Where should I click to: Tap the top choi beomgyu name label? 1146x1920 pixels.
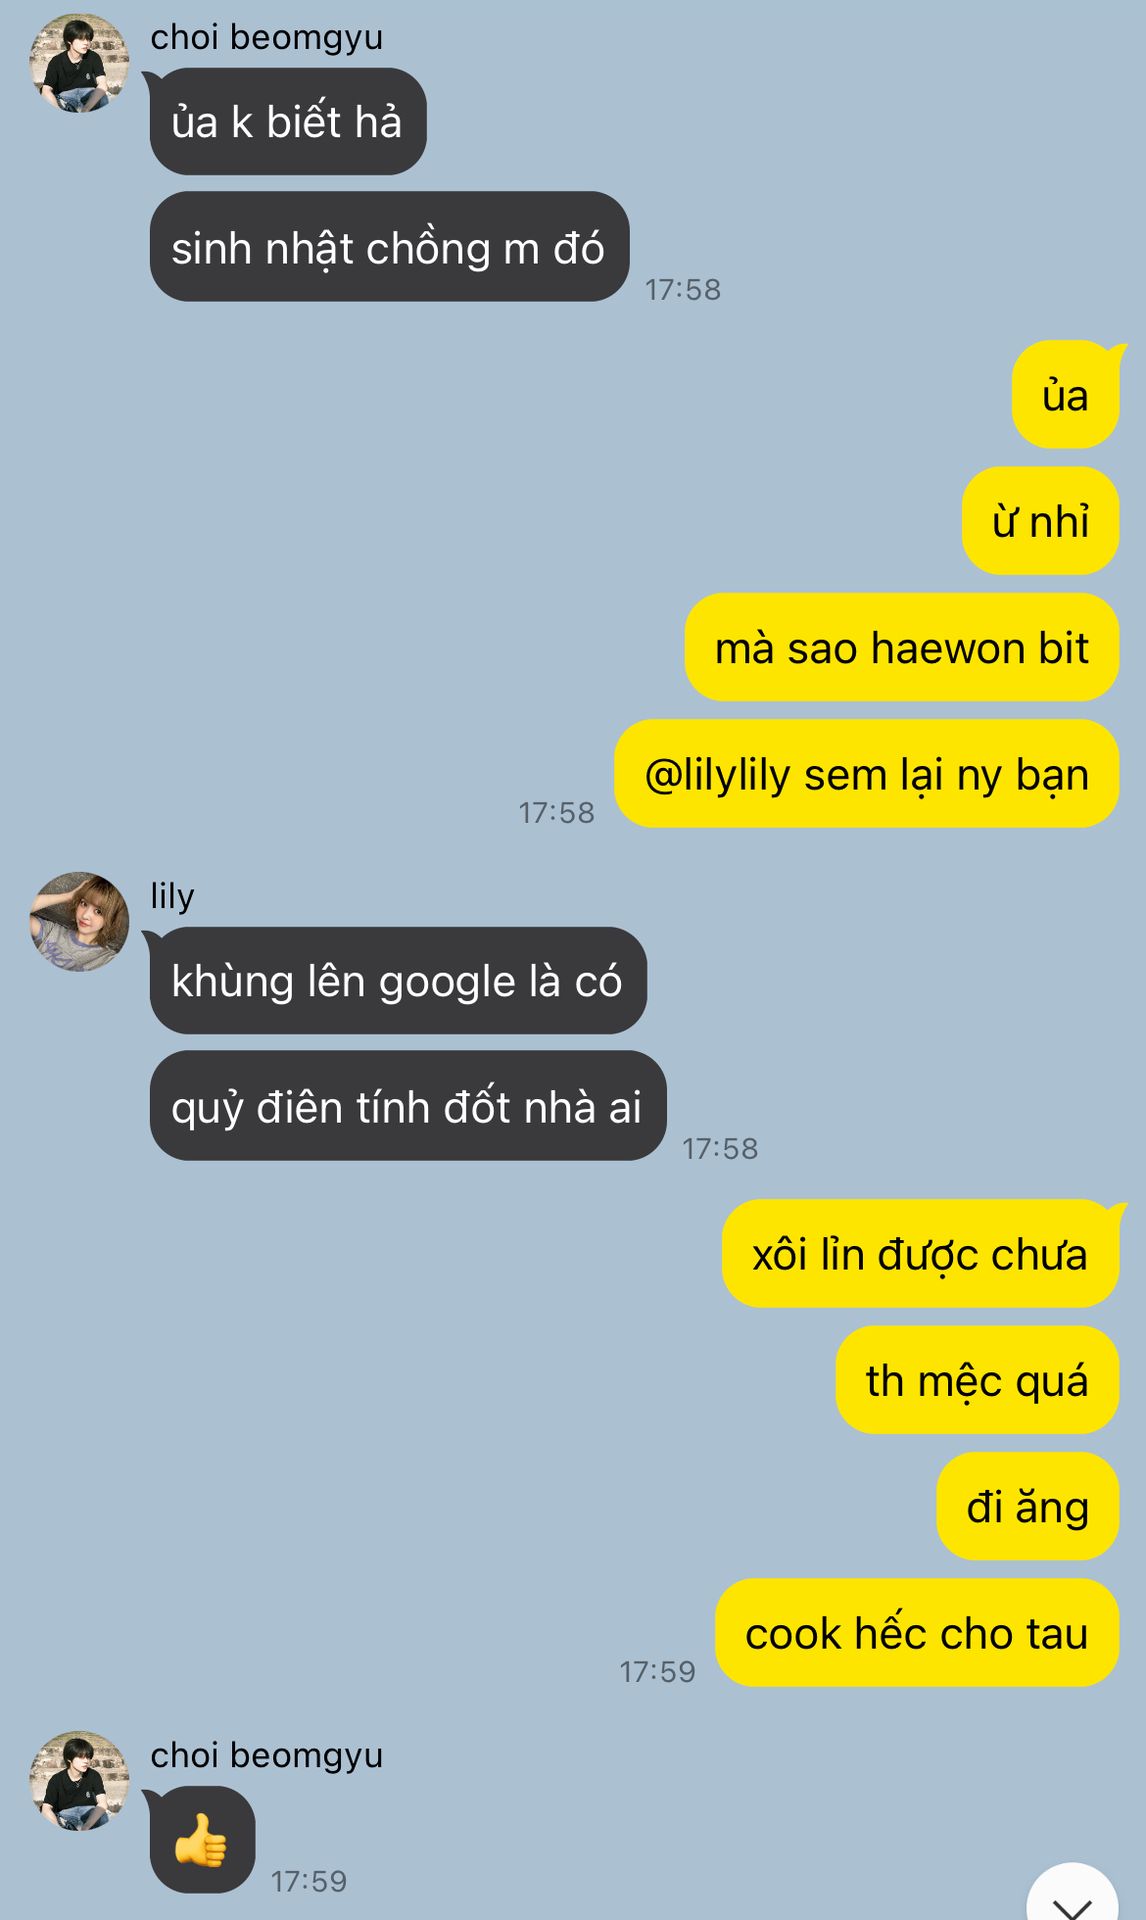point(266,37)
